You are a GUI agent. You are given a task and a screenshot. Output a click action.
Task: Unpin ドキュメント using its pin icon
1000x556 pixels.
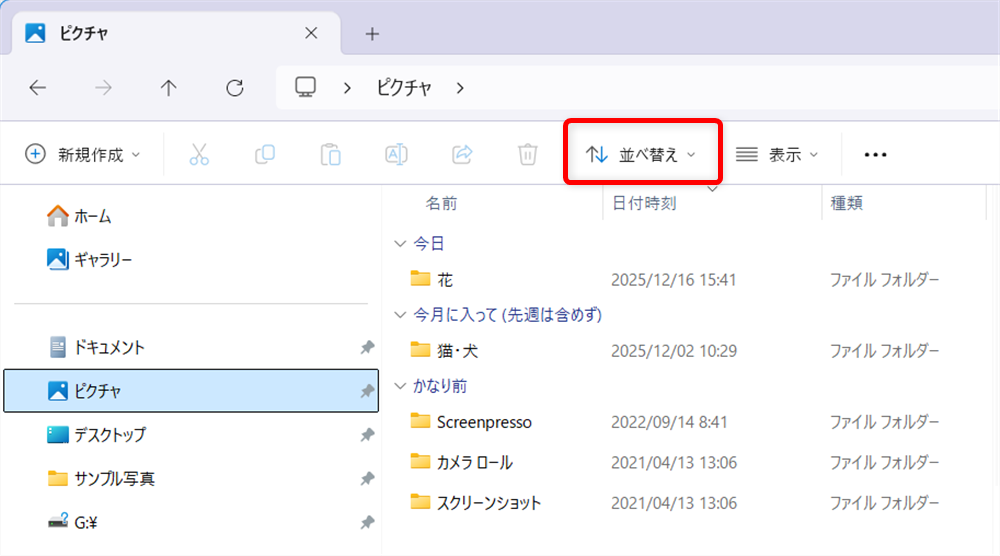367,348
